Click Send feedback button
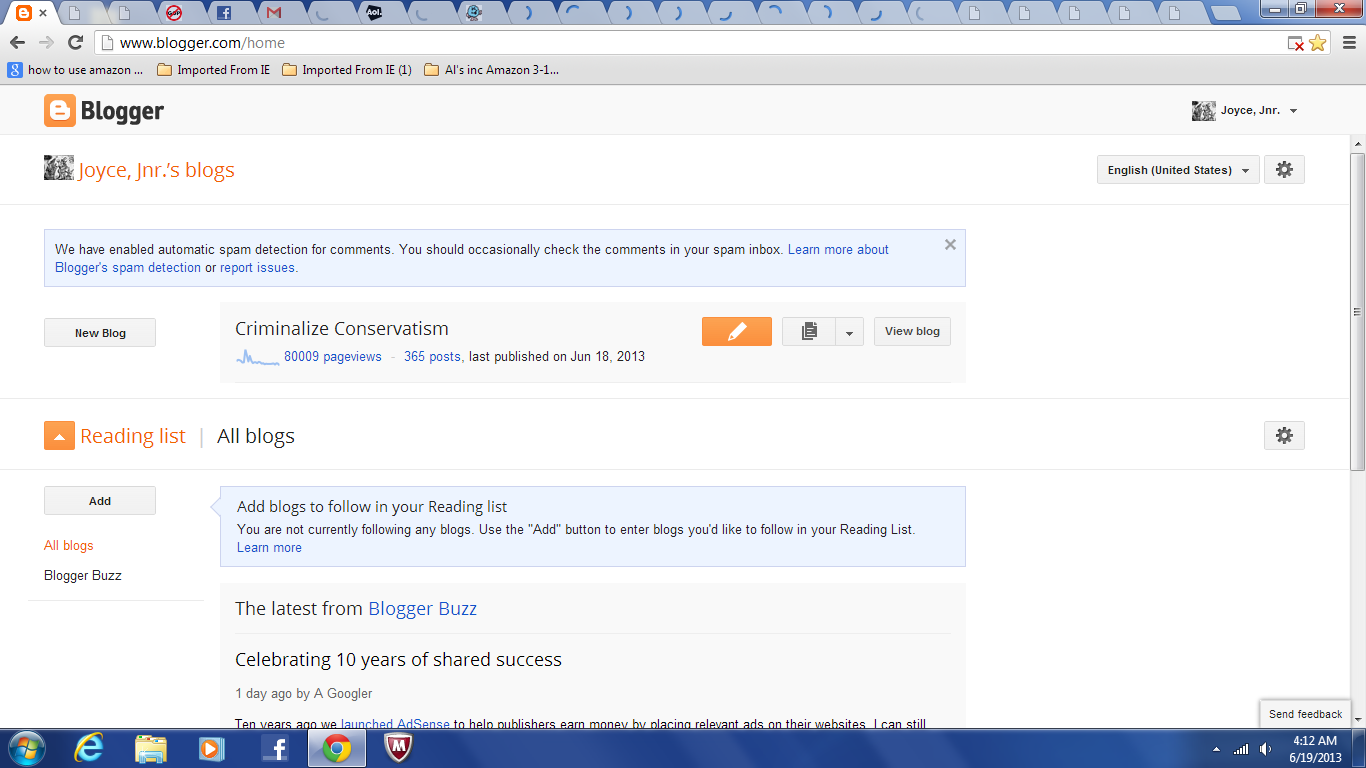This screenshot has width=1366, height=768. coord(1305,714)
